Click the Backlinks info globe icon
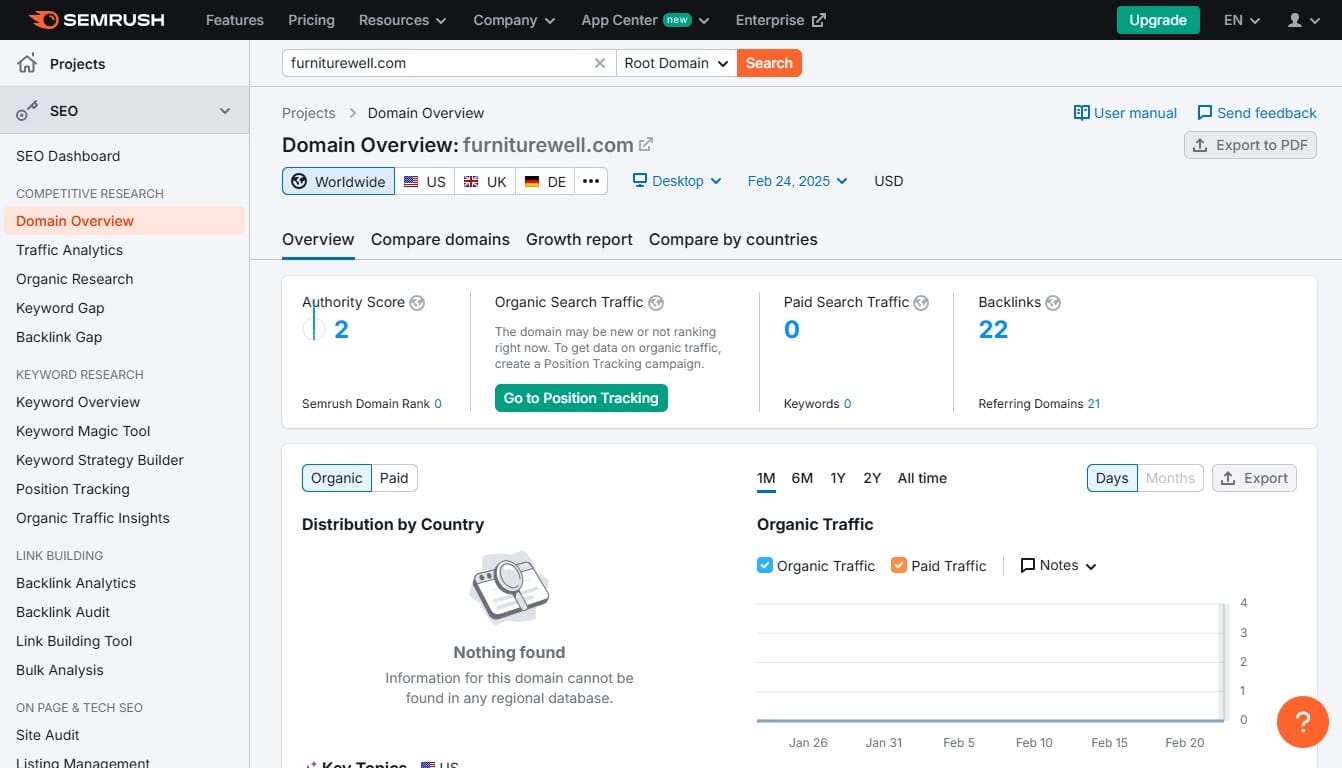Screen dimensions: 1342x768 (x=1053, y=303)
